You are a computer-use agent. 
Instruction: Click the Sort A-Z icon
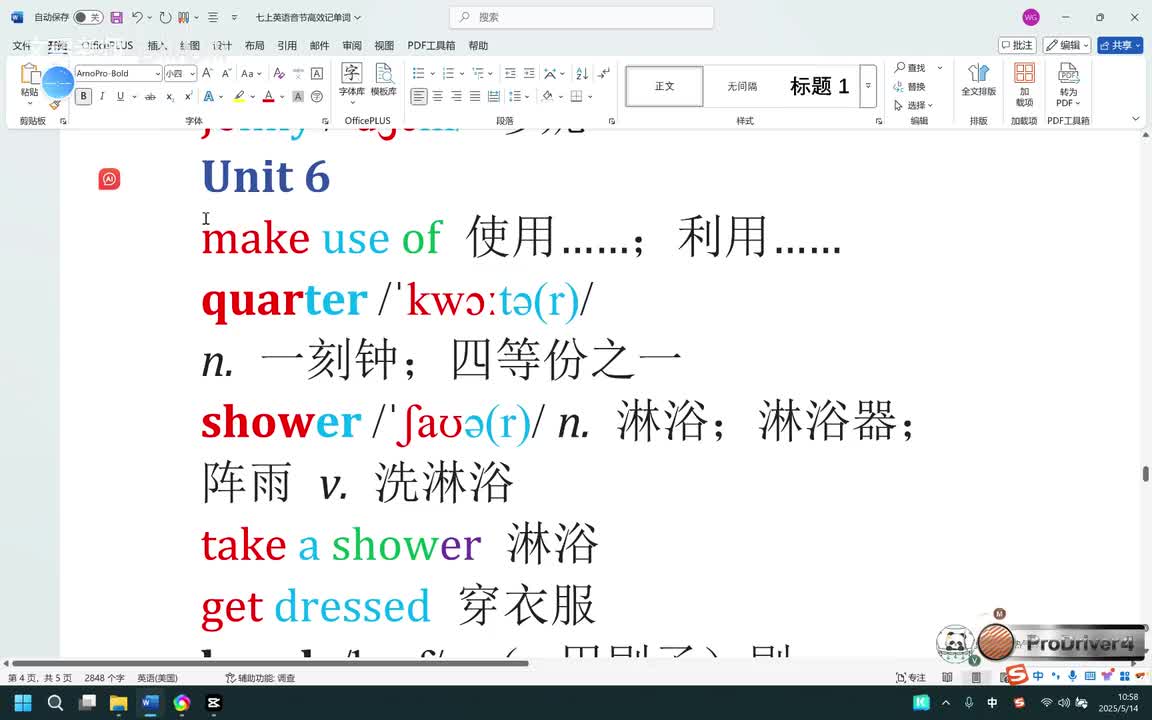[582, 73]
